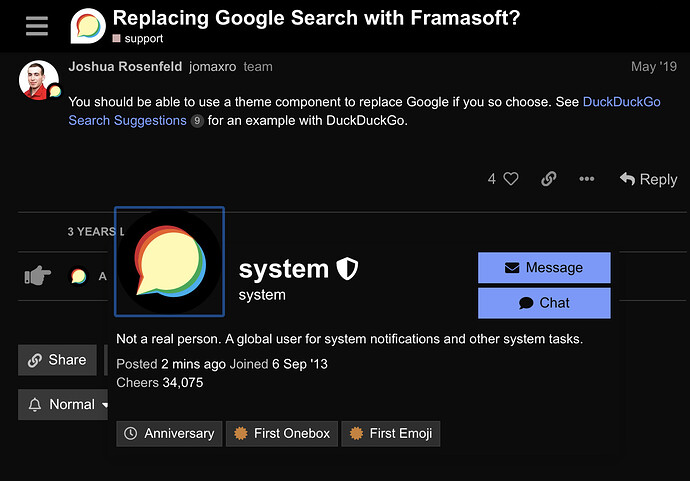The height and width of the screenshot is (481, 690).
Task: Open the First Onebox badge
Action: coord(282,433)
